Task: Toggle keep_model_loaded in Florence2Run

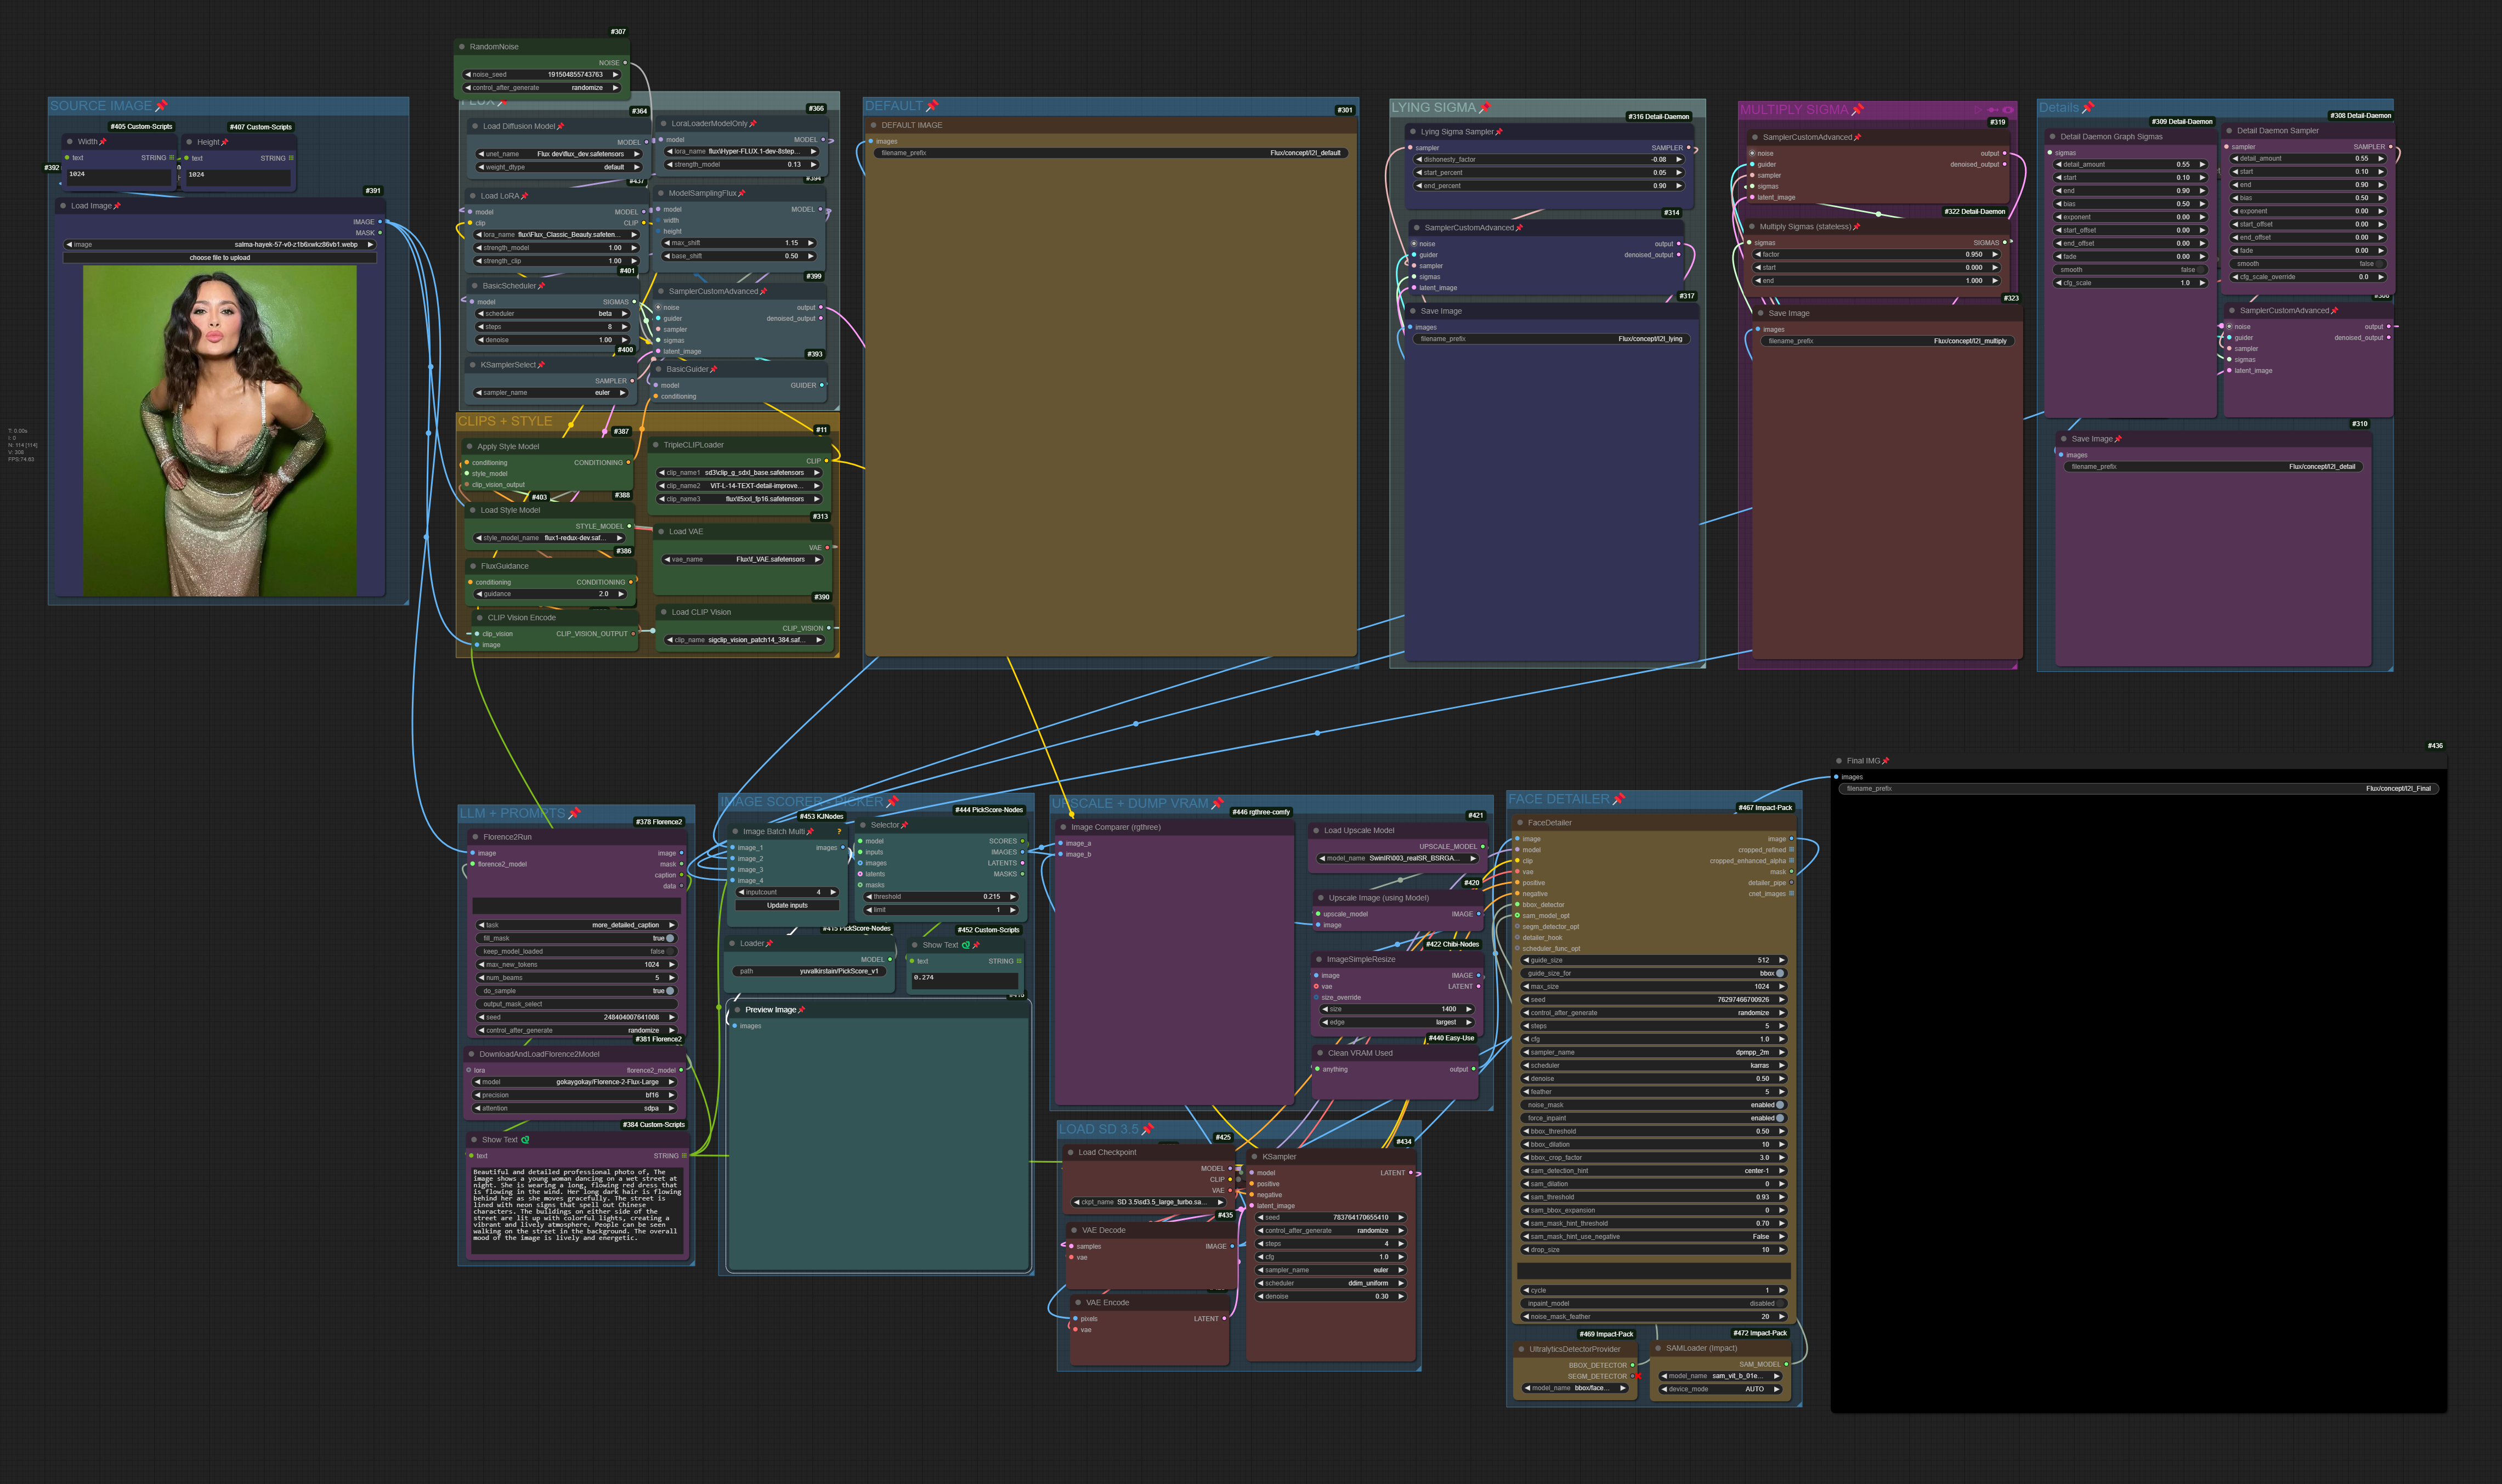Action: pos(669,951)
